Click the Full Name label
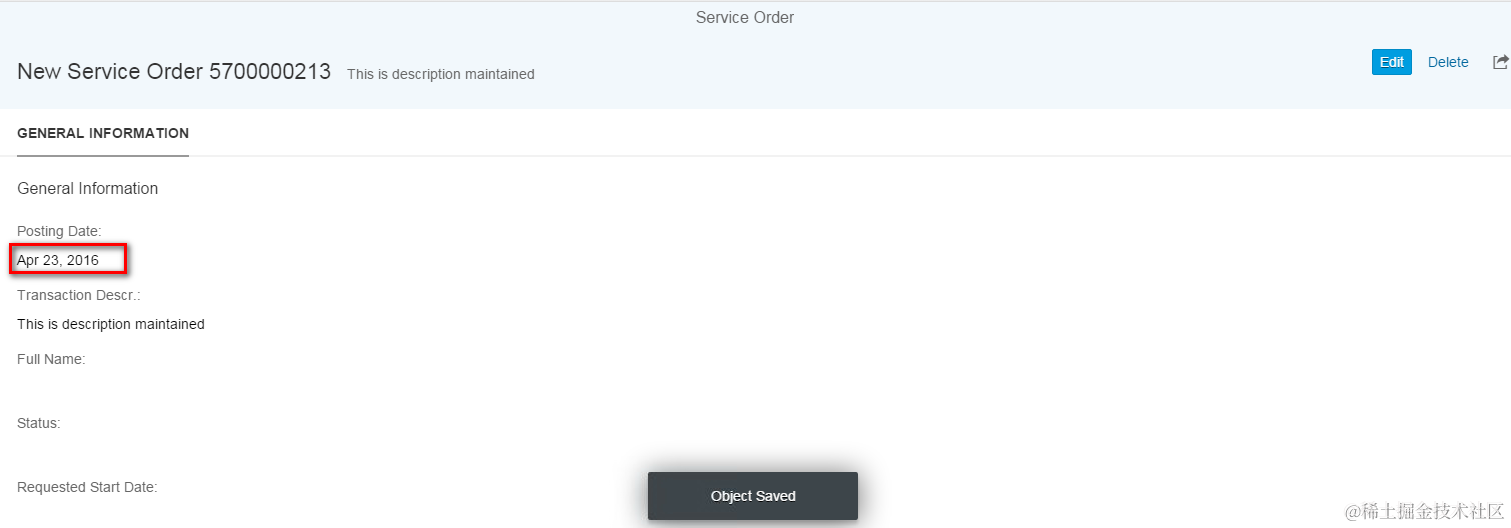The height and width of the screenshot is (528, 1511). click(51, 359)
